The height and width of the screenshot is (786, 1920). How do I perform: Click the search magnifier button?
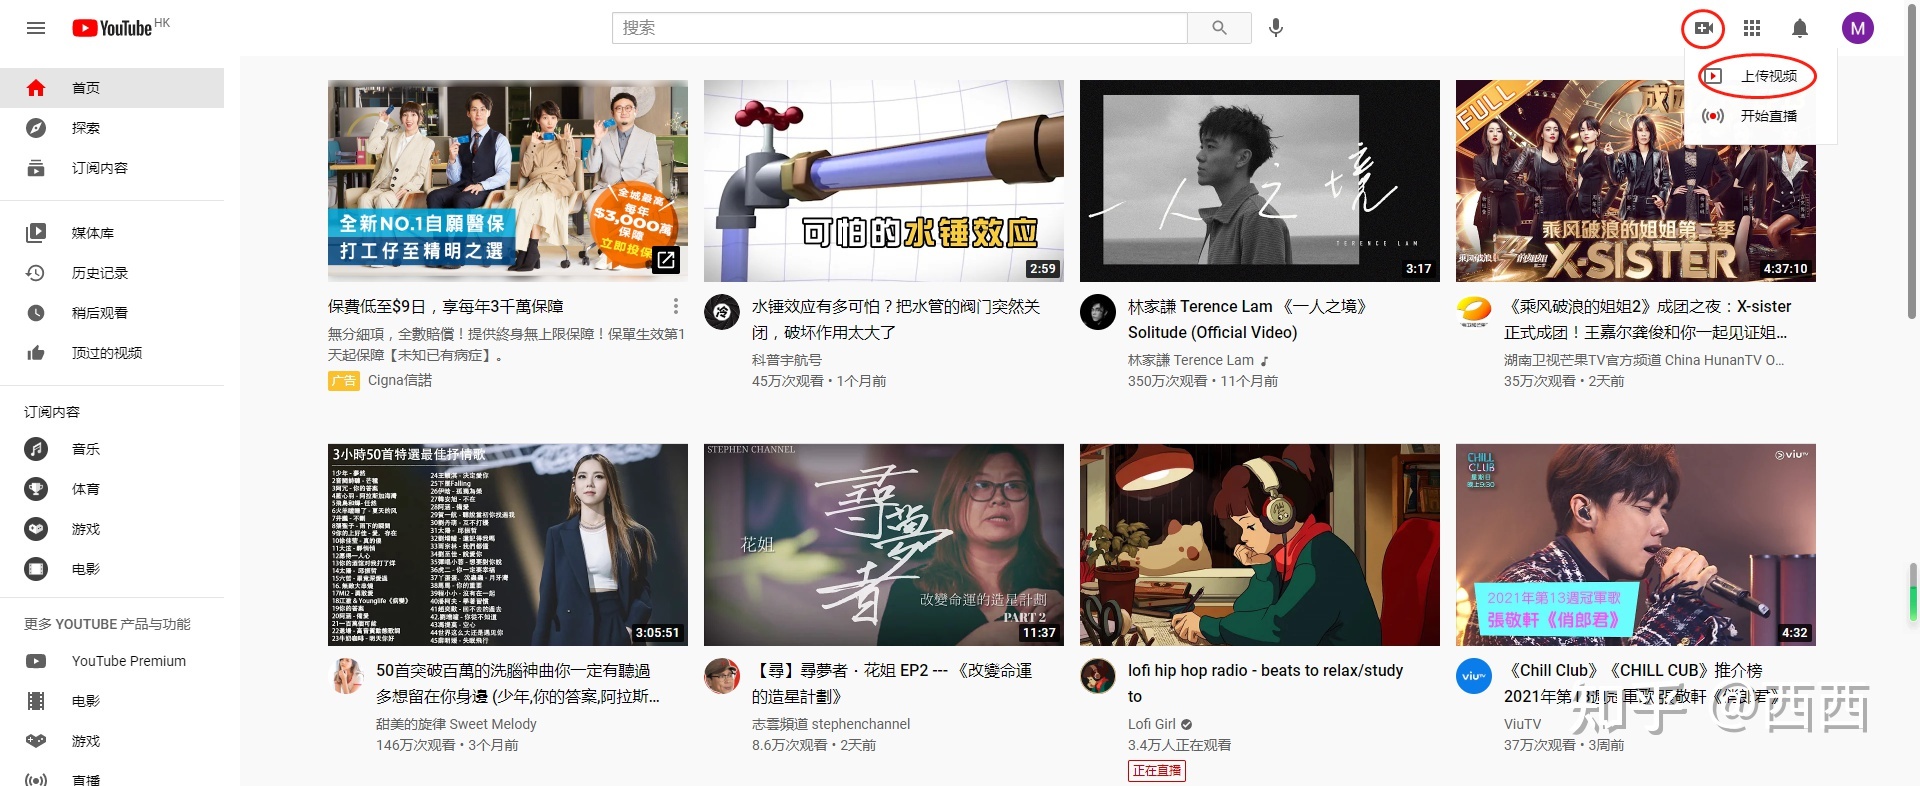pos(1219,28)
